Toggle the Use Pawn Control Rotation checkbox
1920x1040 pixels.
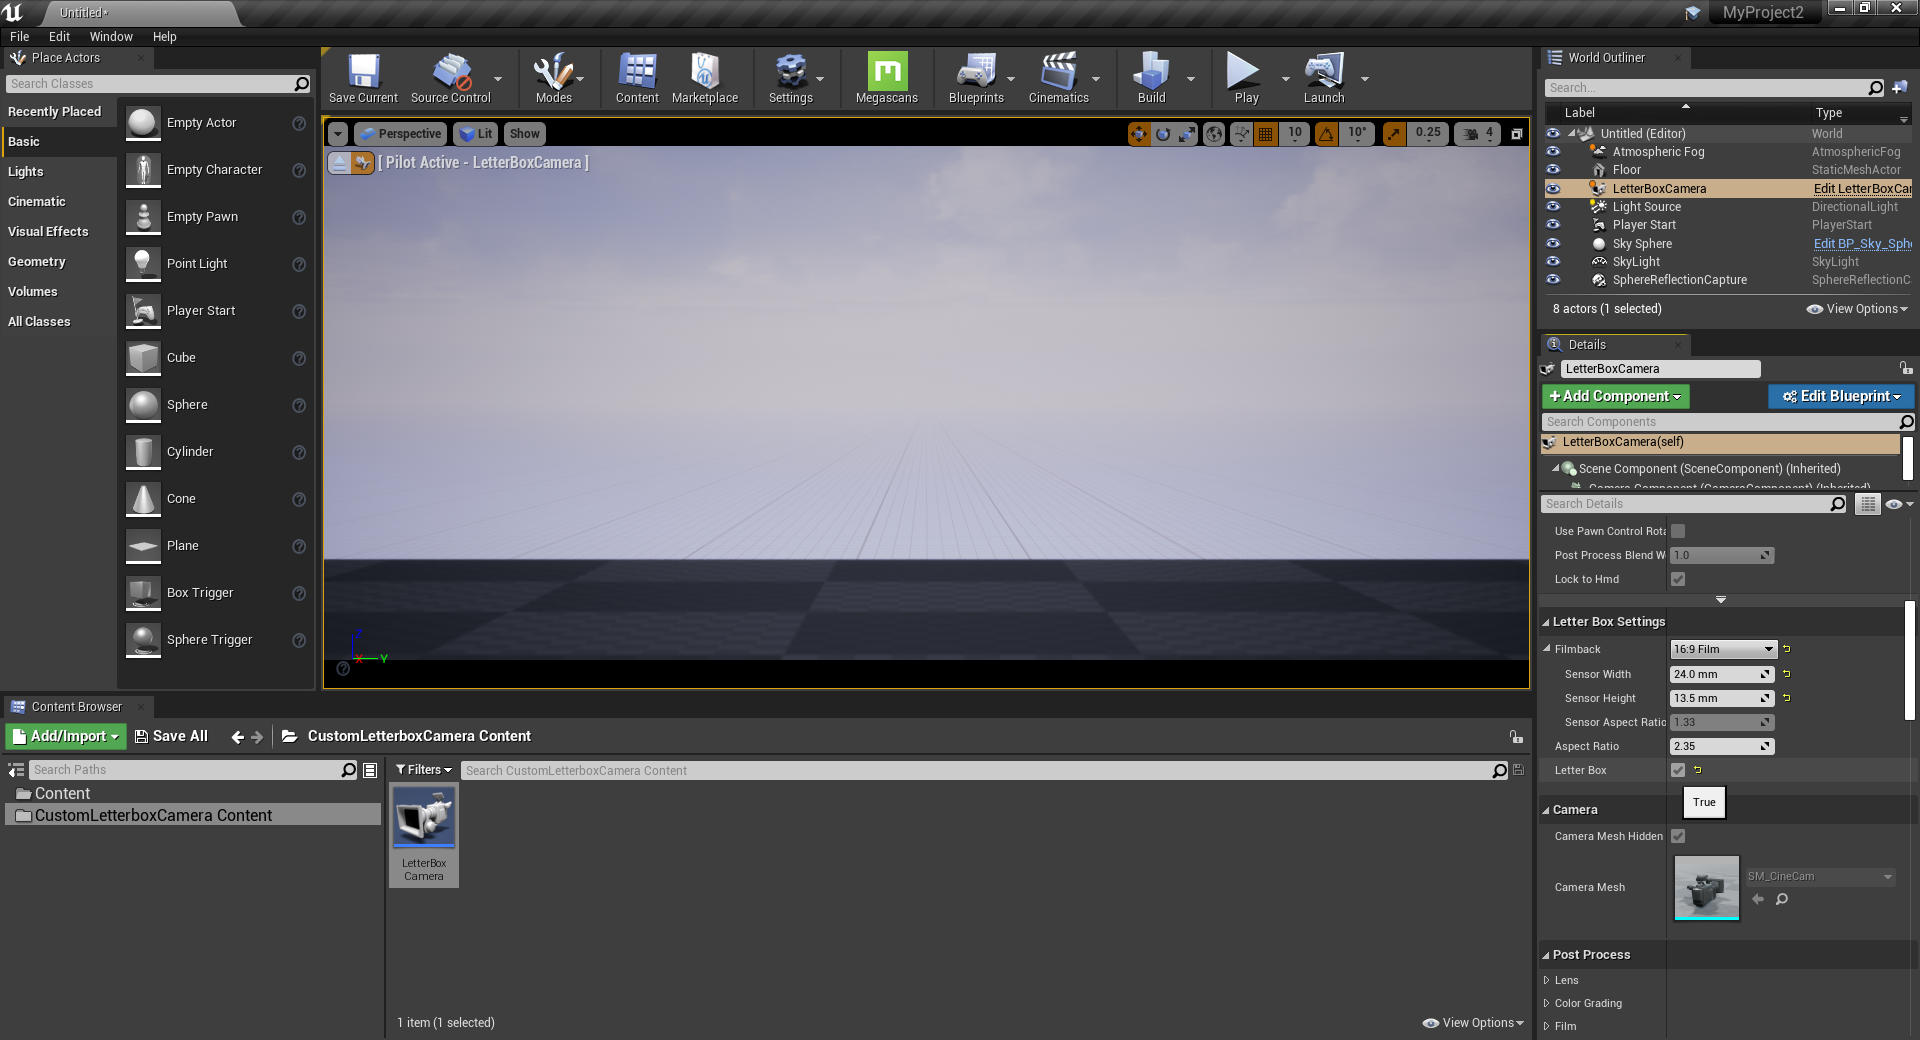[x=1678, y=531]
